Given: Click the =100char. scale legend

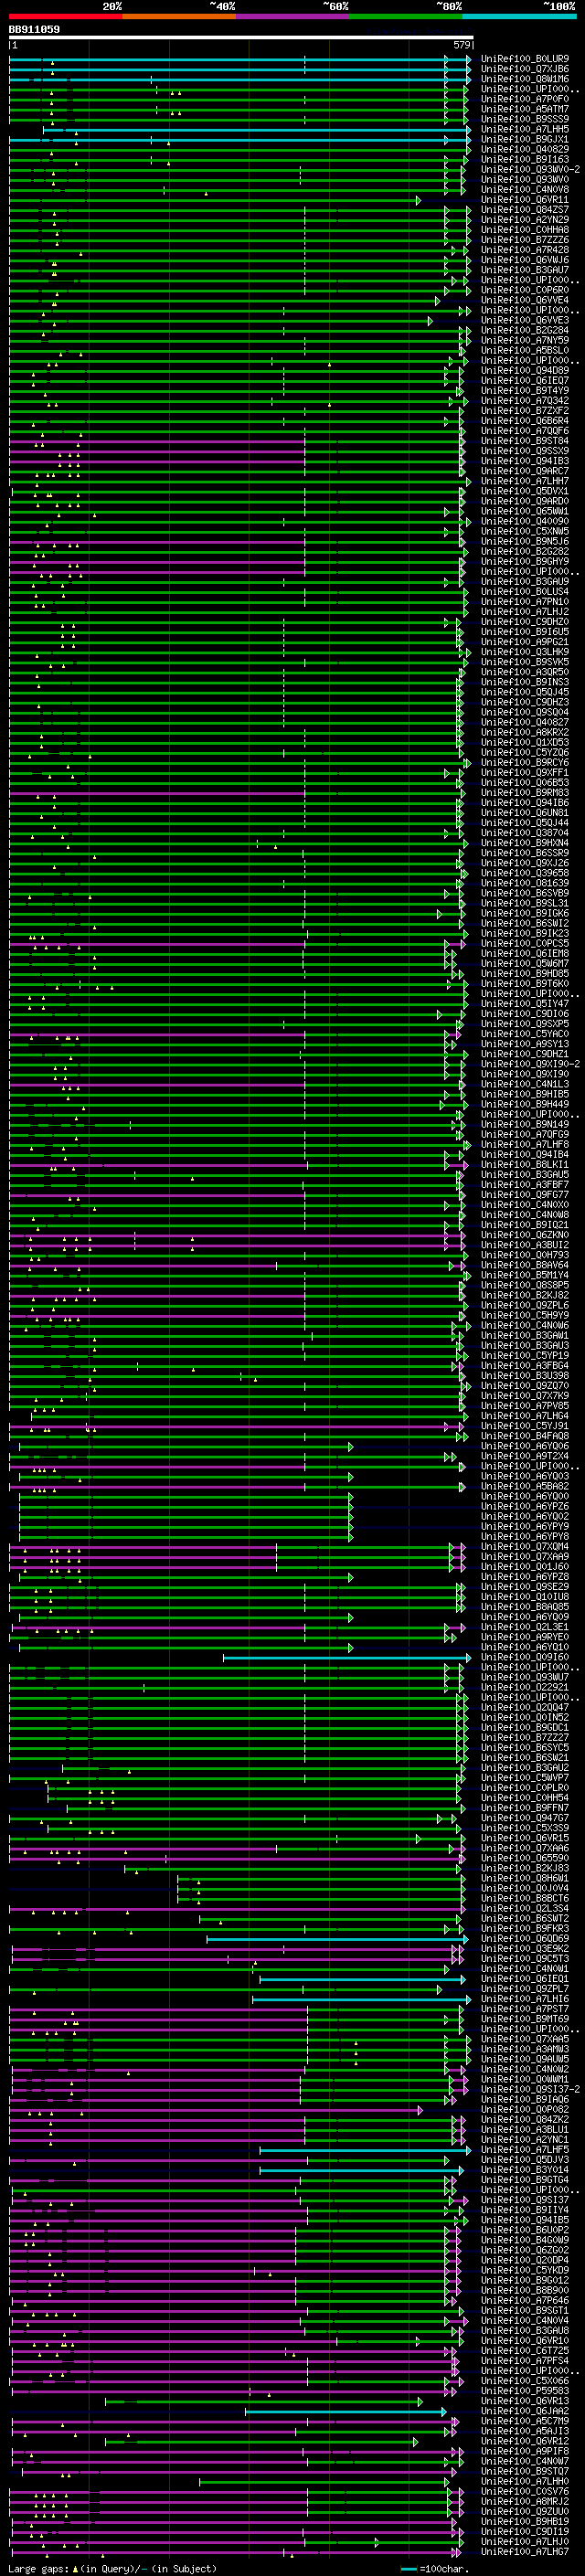Looking at the screenshot, I should click(x=436, y=2568).
